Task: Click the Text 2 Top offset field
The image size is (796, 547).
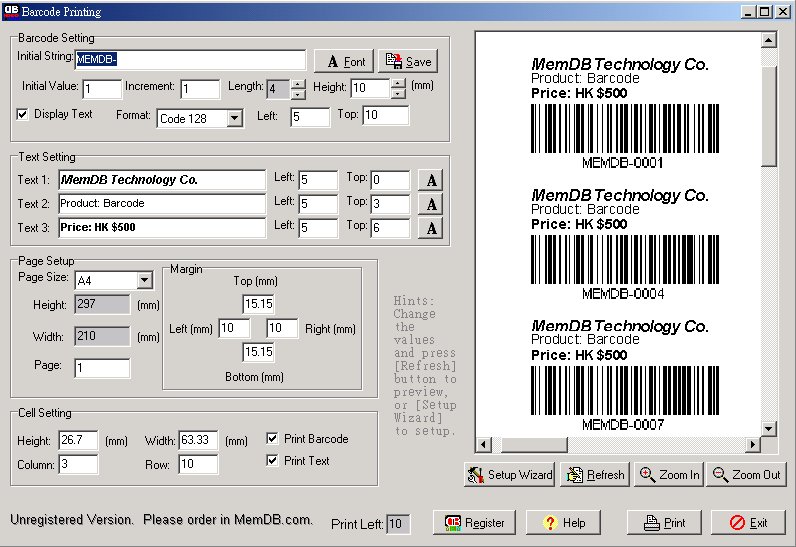Action: tap(390, 203)
